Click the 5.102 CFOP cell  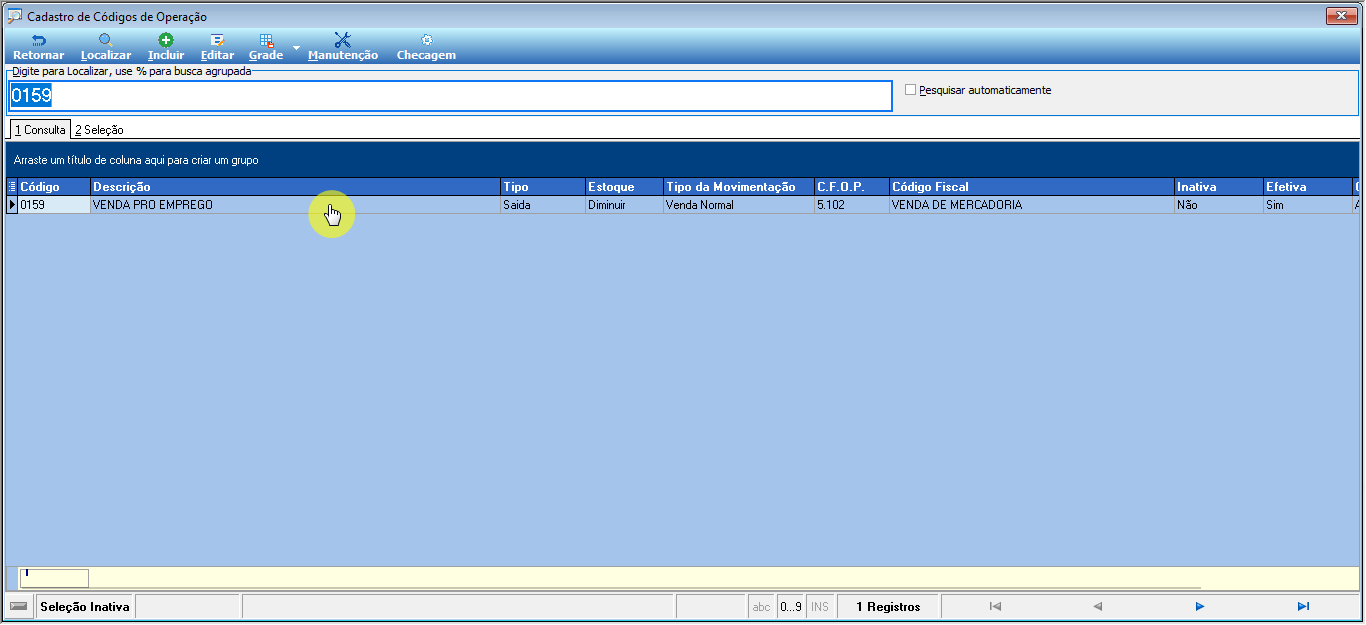tap(851, 205)
